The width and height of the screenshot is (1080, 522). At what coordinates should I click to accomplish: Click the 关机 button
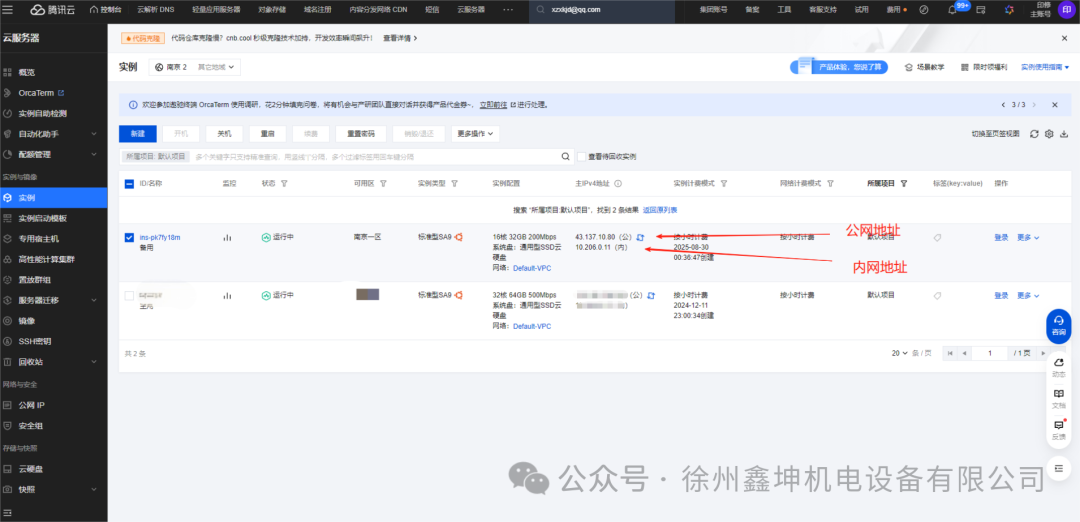(x=224, y=134)
